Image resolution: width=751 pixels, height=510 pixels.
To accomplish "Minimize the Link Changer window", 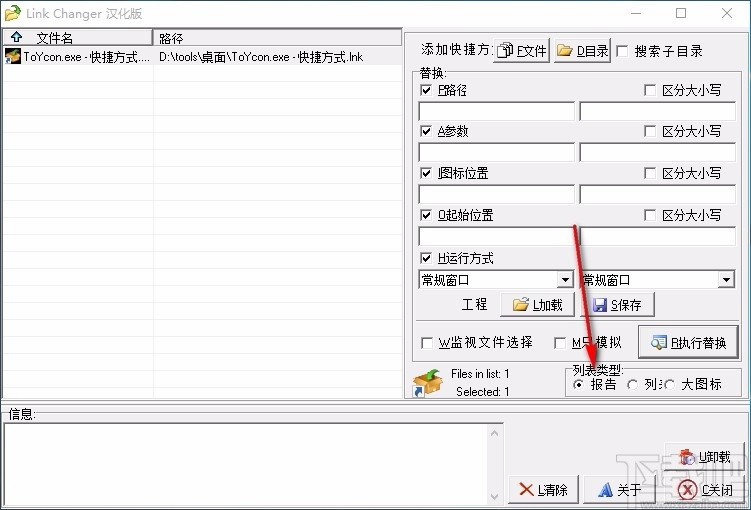I will tap(636, 13).
